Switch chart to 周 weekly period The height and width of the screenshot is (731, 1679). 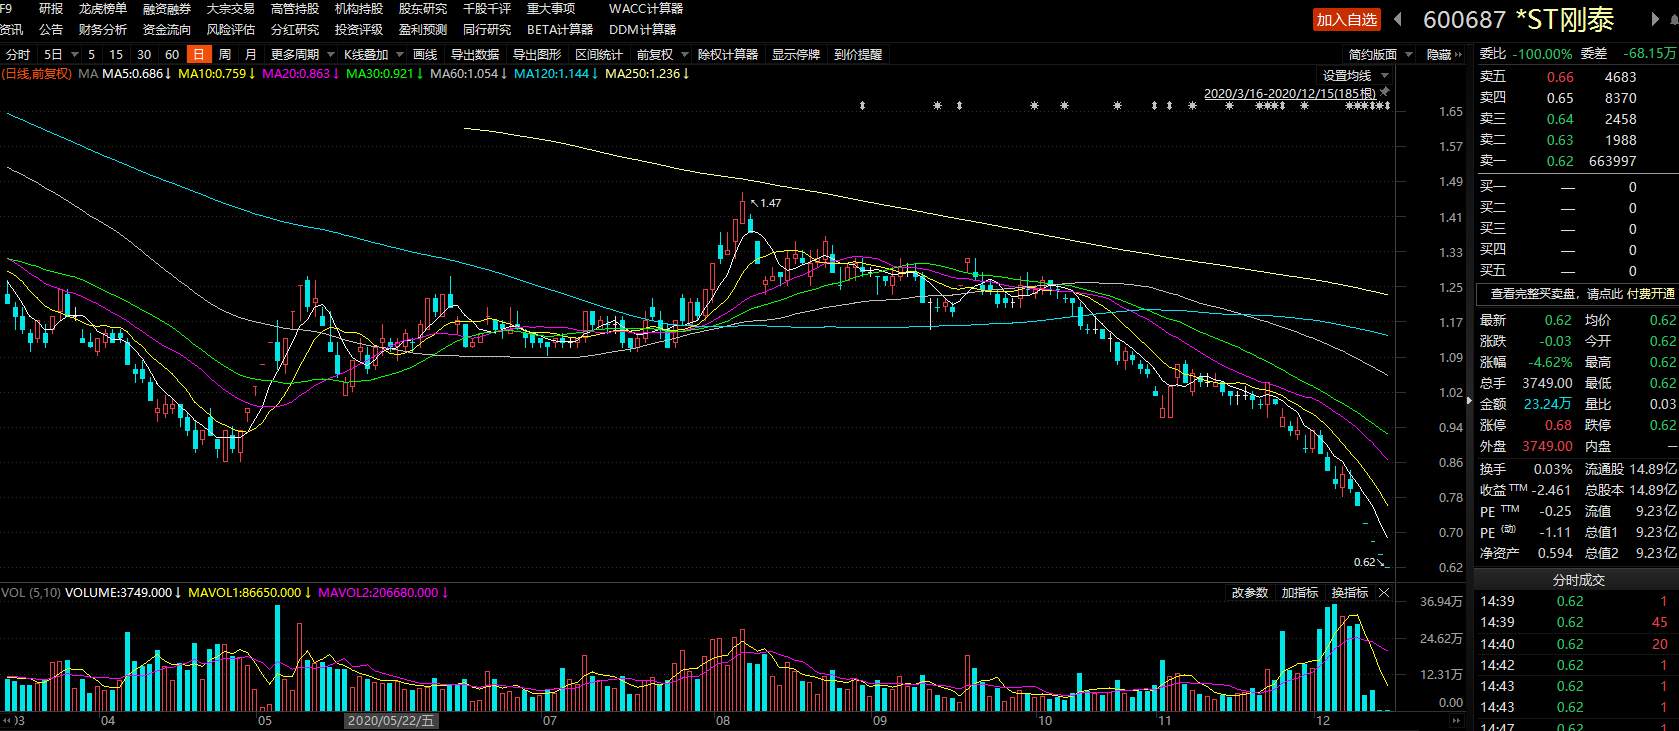point(225,55)
